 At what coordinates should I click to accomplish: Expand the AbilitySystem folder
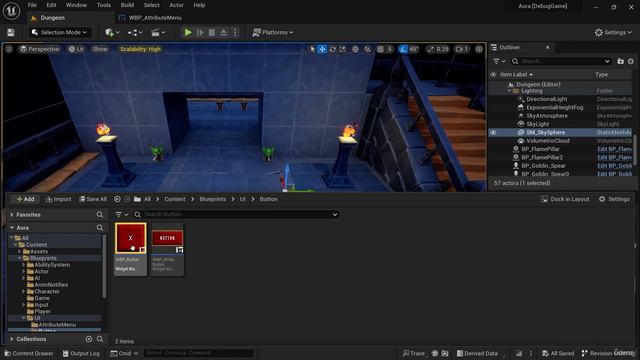tap(24, 265)
